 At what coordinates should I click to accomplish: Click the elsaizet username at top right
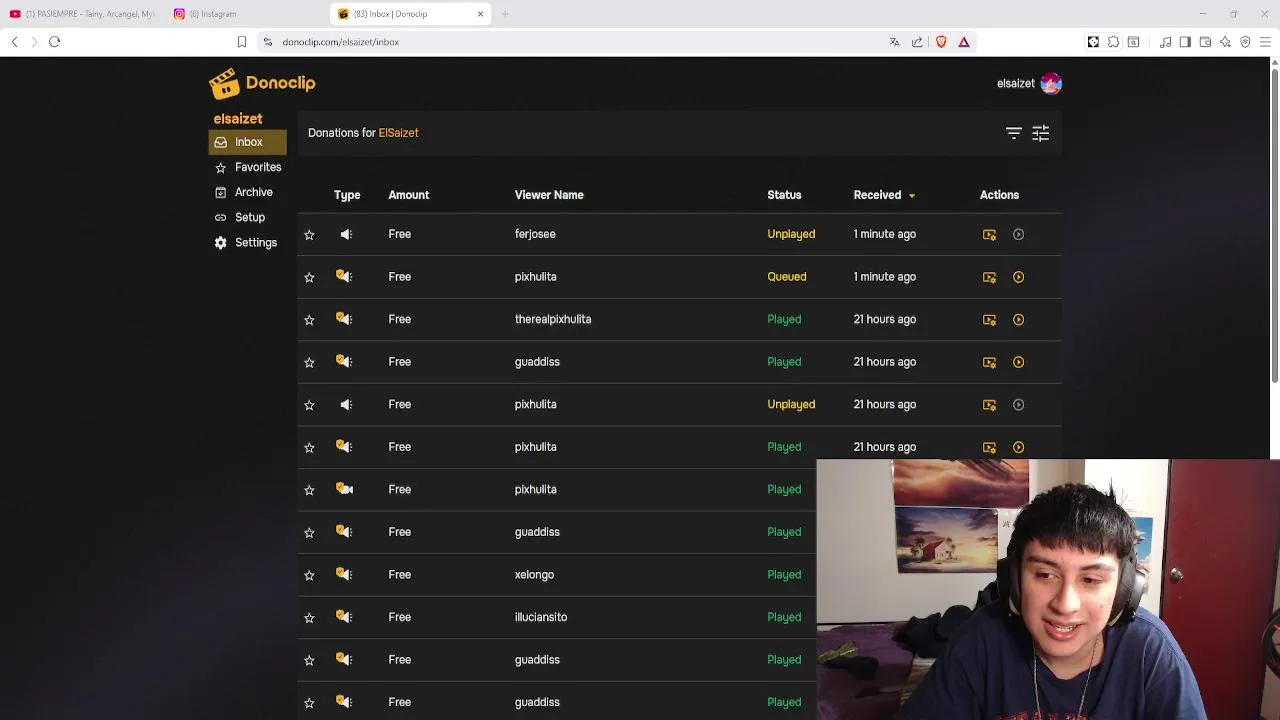tap(1015, 84)
